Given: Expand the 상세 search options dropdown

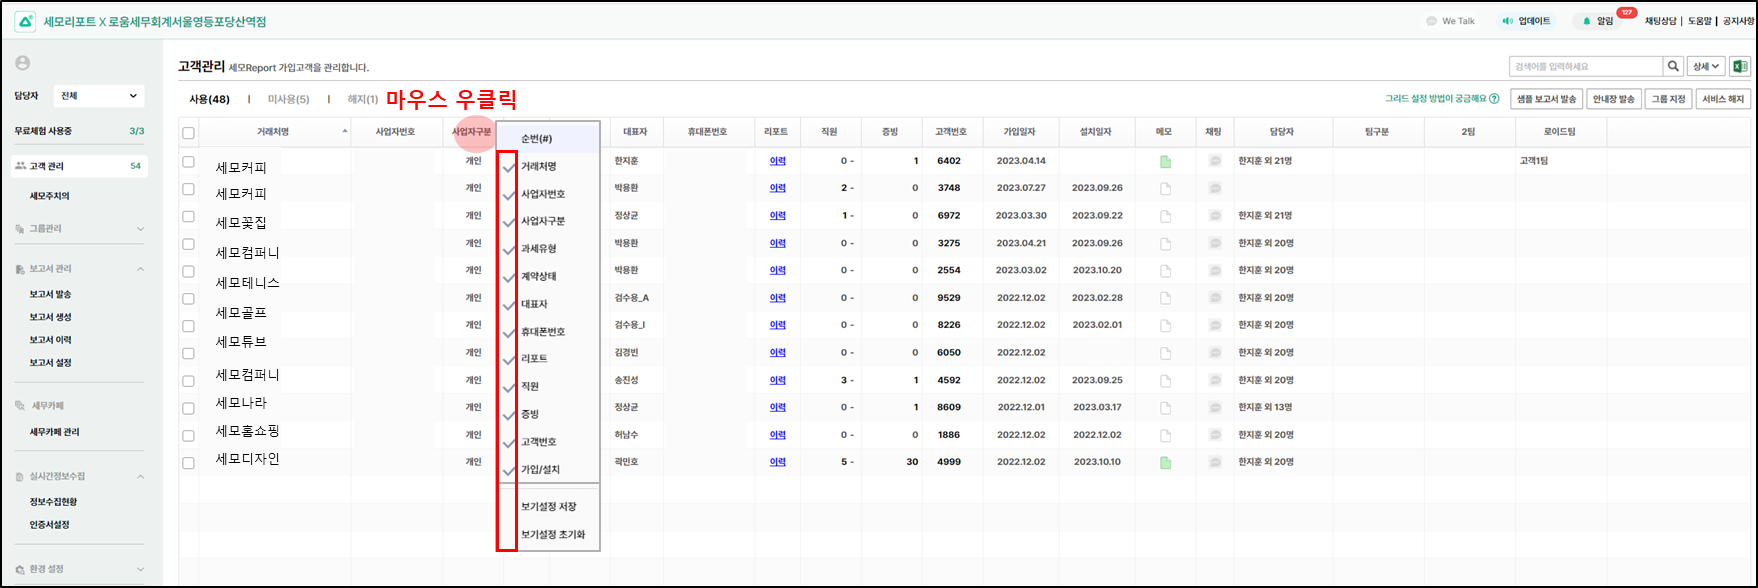Looking at the screenshot, I should click(x=1705, y=67).
